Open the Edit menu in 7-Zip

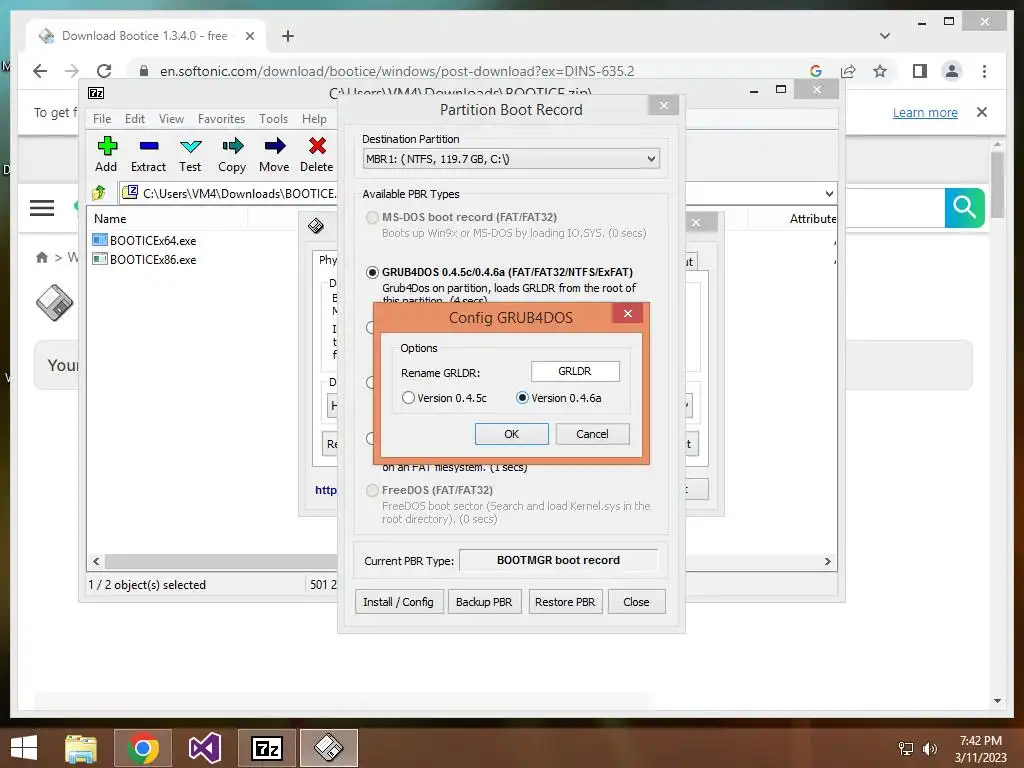click(135, 119)
